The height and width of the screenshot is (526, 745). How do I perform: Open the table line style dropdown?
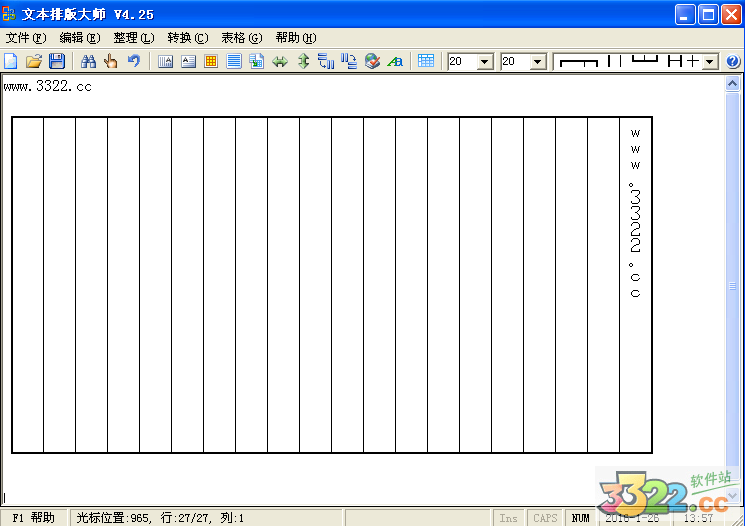[710, 62]
